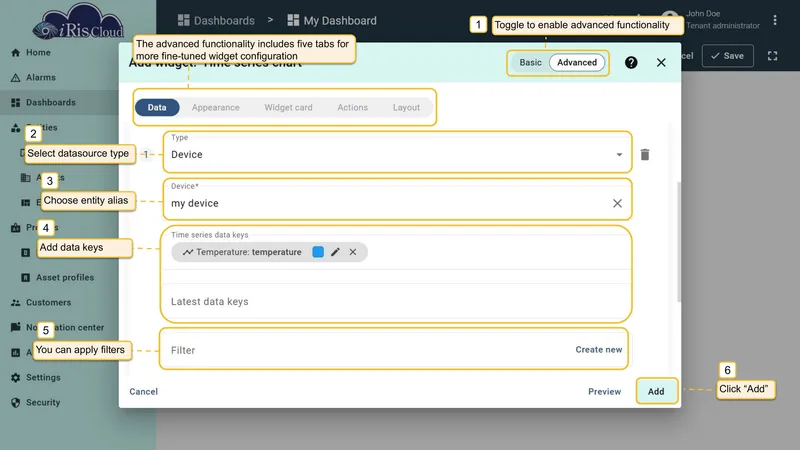Click the Preview button

coord(605,392)
